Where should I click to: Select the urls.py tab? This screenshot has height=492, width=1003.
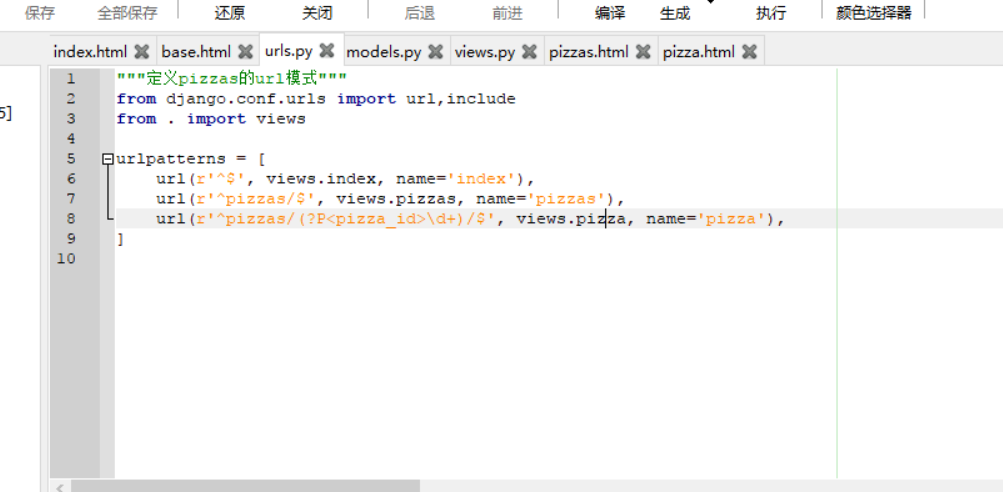point(288,51)
